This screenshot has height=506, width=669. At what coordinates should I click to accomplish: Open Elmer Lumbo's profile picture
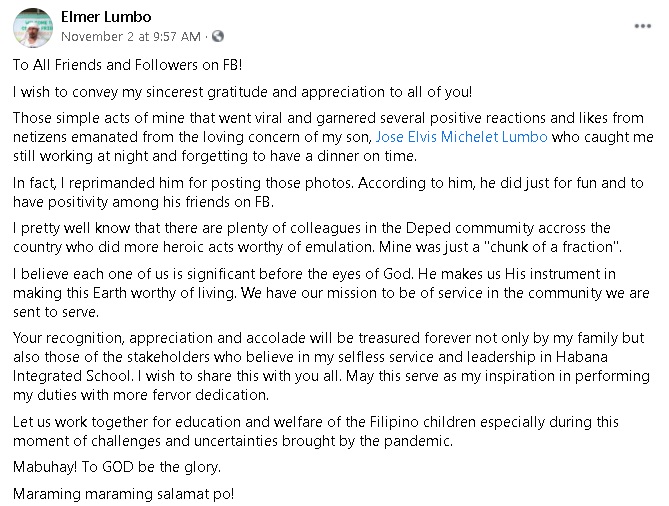[x=33, y=28]
